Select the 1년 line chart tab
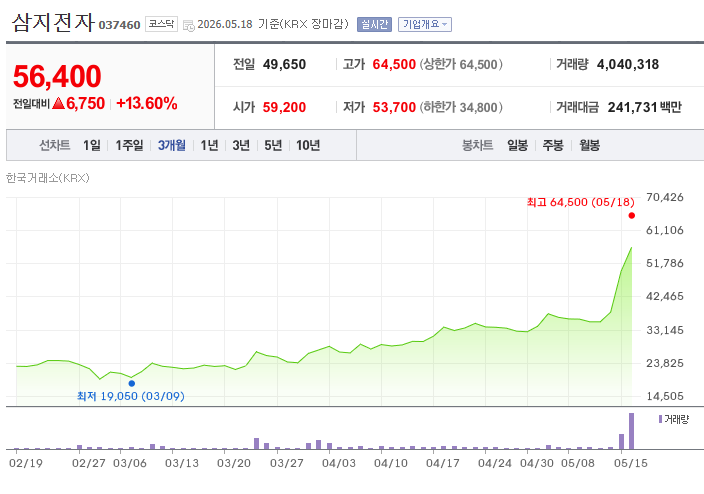This screenshot has width=704, height=494. coord(209,145)
